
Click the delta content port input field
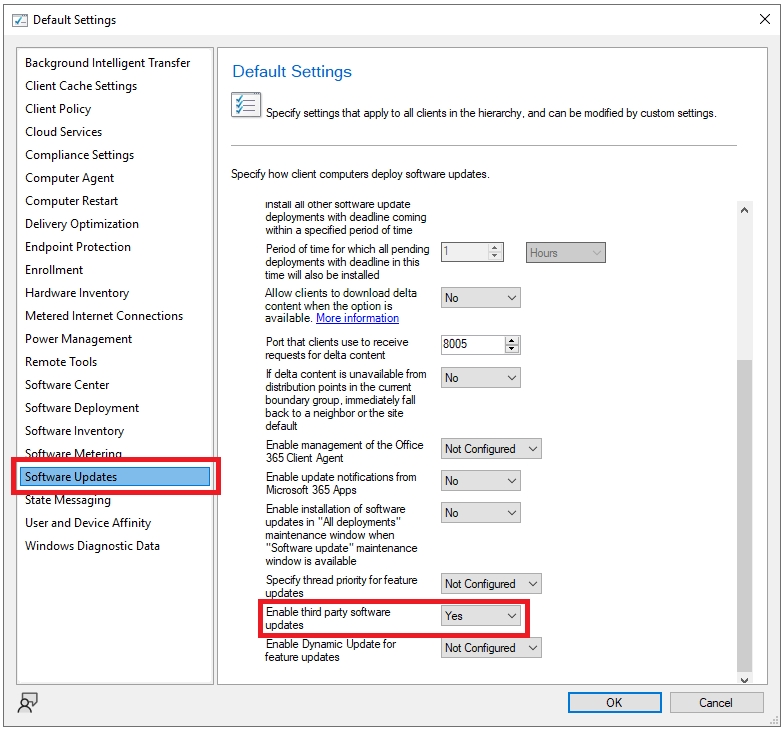(x=472, y=344)
